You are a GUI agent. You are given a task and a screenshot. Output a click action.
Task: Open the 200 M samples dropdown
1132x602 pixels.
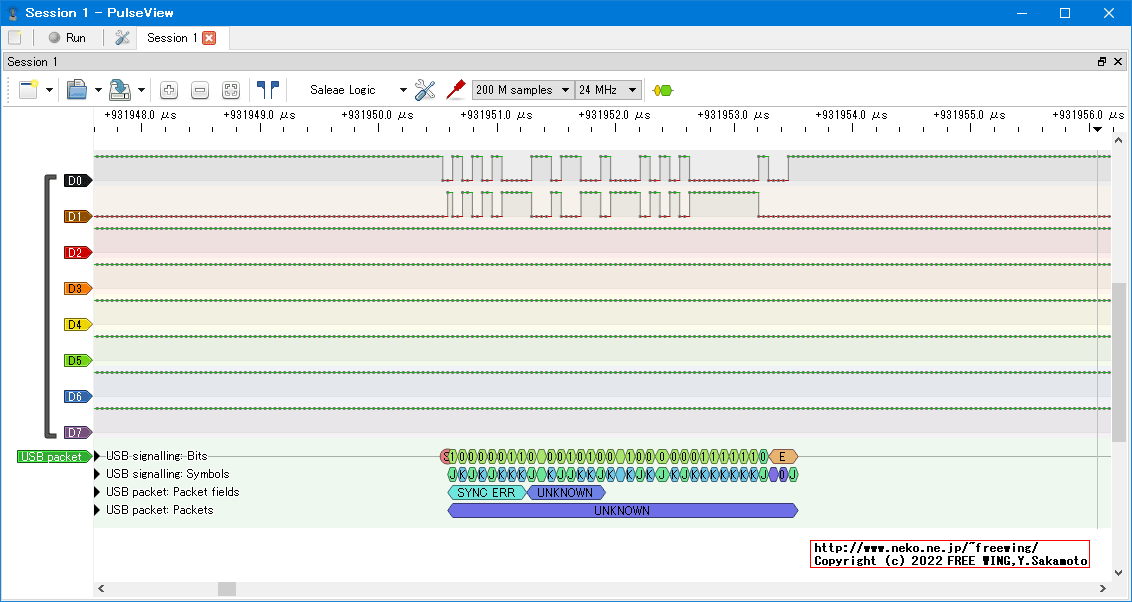(x=523, y=90)
